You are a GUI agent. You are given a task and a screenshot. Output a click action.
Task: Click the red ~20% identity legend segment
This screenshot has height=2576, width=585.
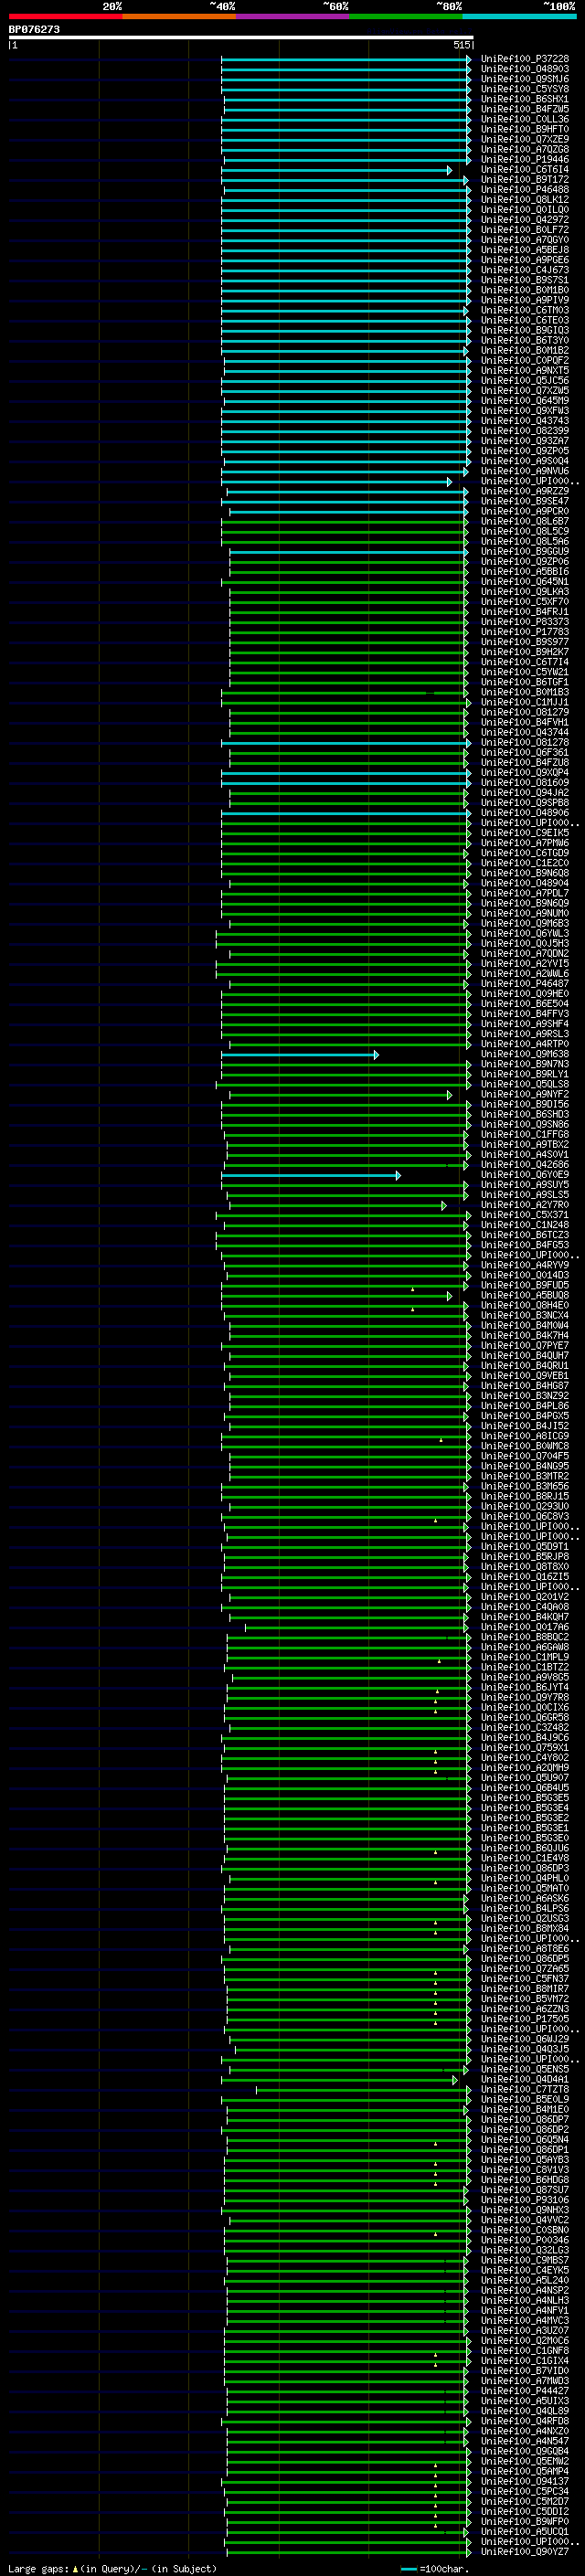pos(65,16)
